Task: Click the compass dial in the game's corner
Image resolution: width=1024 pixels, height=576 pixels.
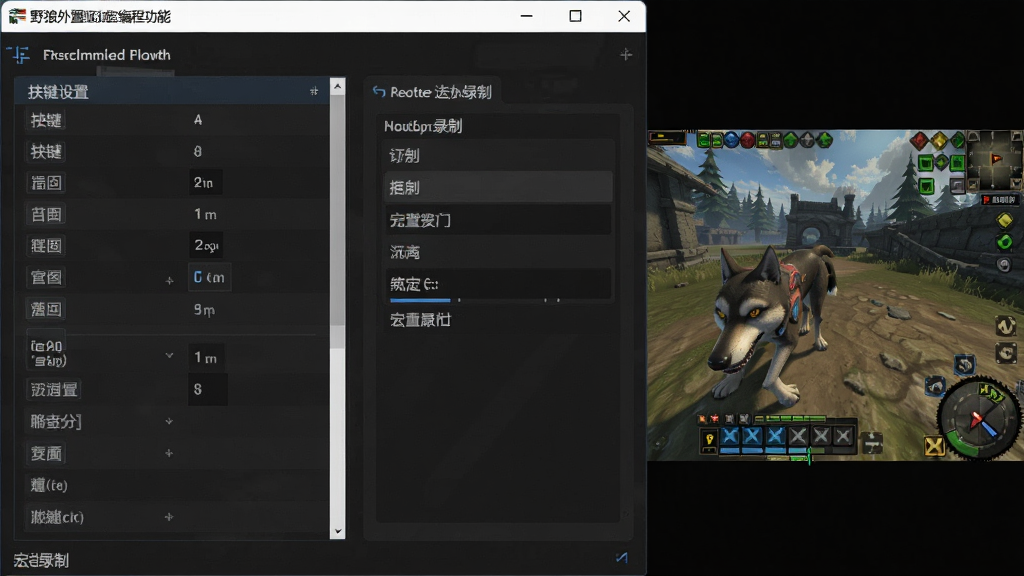Action: (978, 418)
